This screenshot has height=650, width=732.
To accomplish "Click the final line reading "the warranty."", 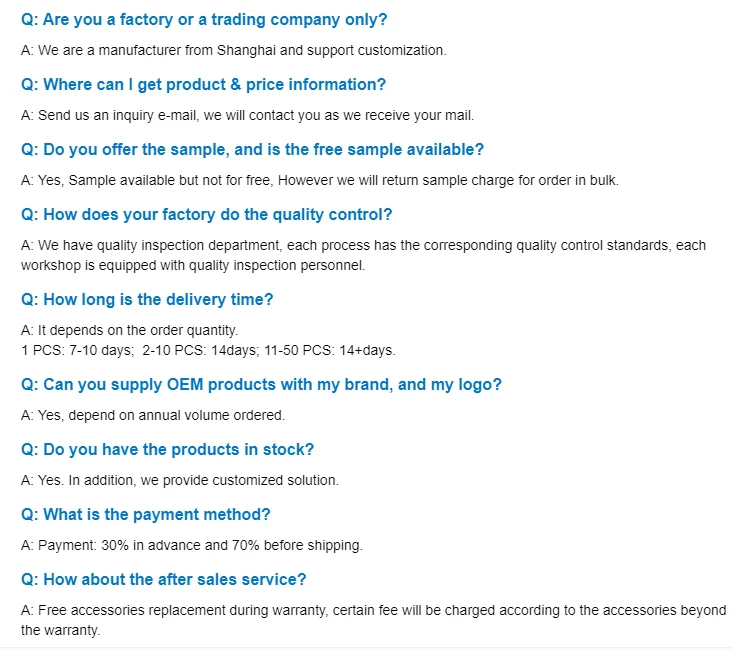I will [61, 630].
